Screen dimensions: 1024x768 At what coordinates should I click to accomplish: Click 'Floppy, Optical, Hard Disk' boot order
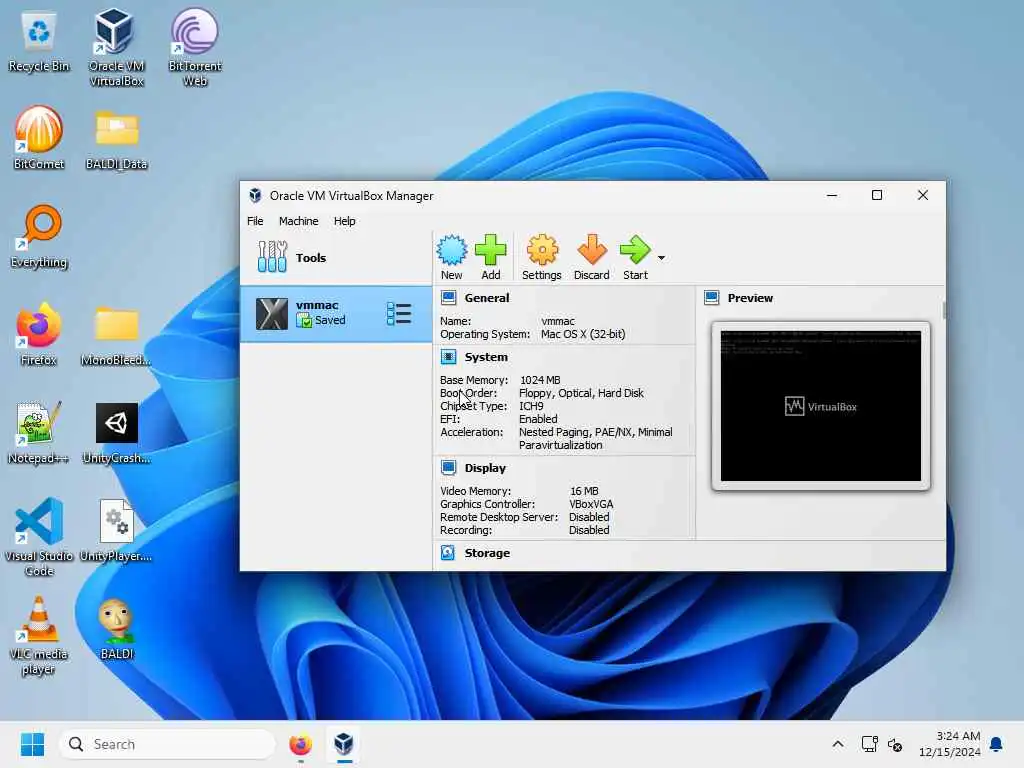coord(581,393)
